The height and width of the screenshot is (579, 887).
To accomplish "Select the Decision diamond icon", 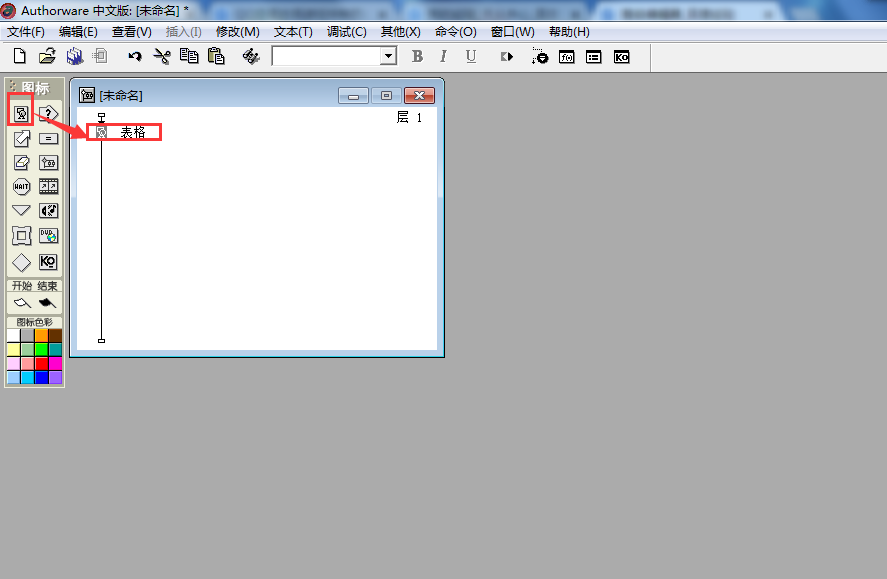I will click(21, 262).
